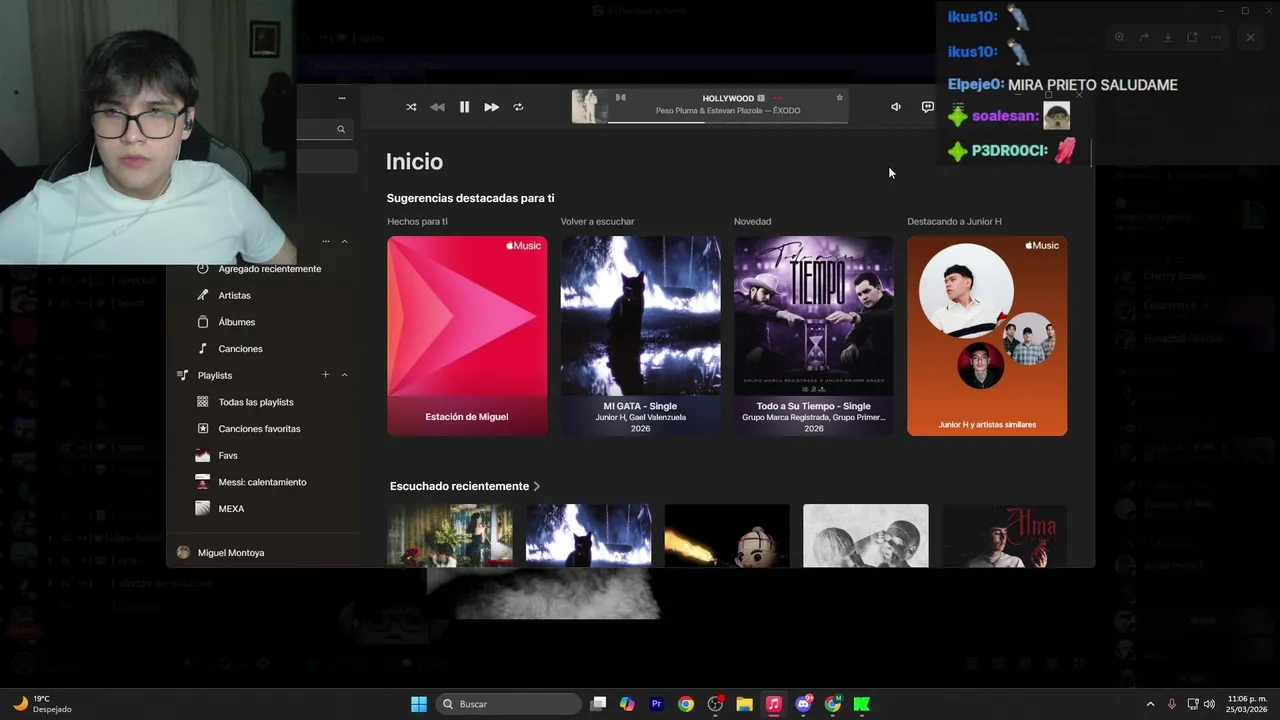Toggle shuffle in the player bar

coord(411,107)
